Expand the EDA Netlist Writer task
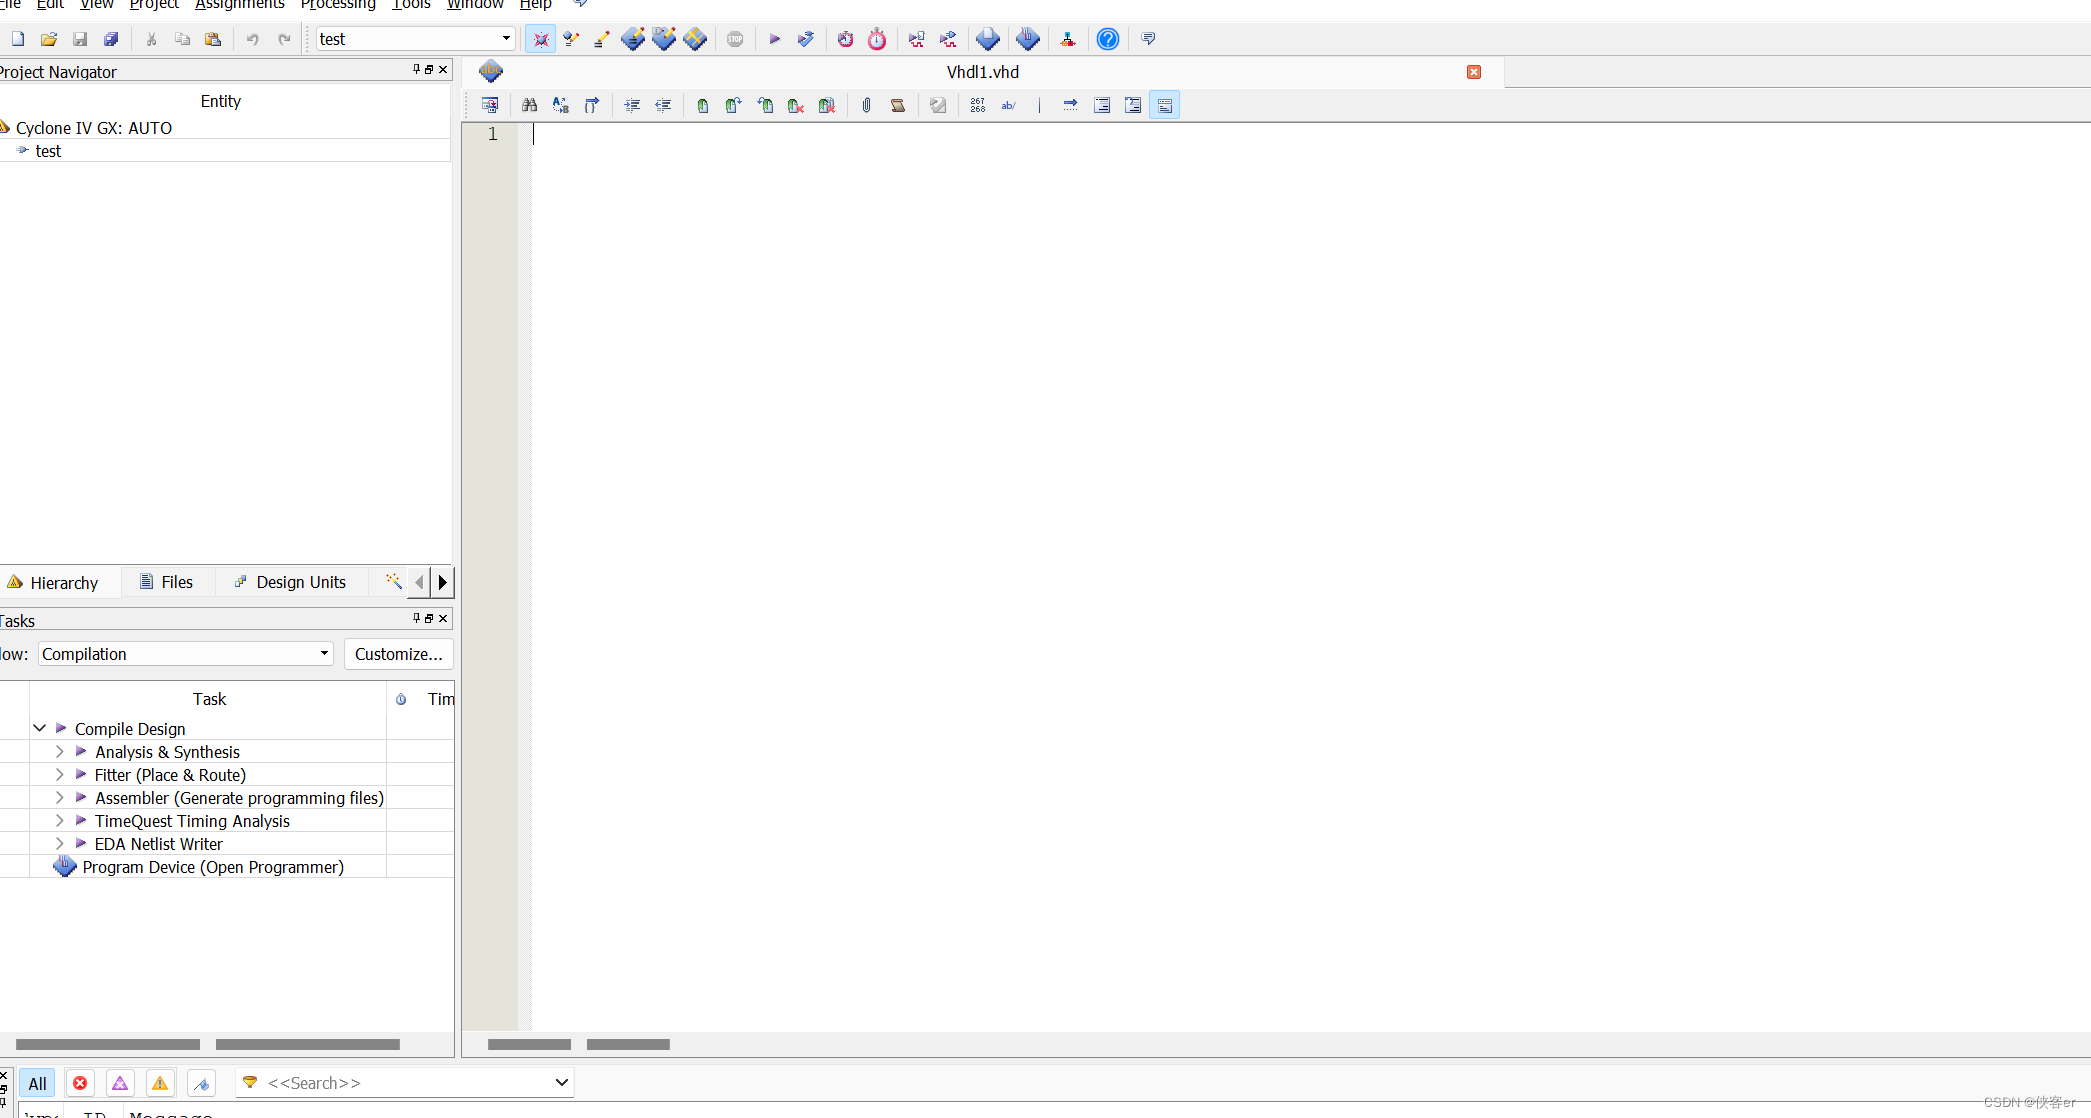Viewport: 2091px width, 1118px height. click(60, 843)
